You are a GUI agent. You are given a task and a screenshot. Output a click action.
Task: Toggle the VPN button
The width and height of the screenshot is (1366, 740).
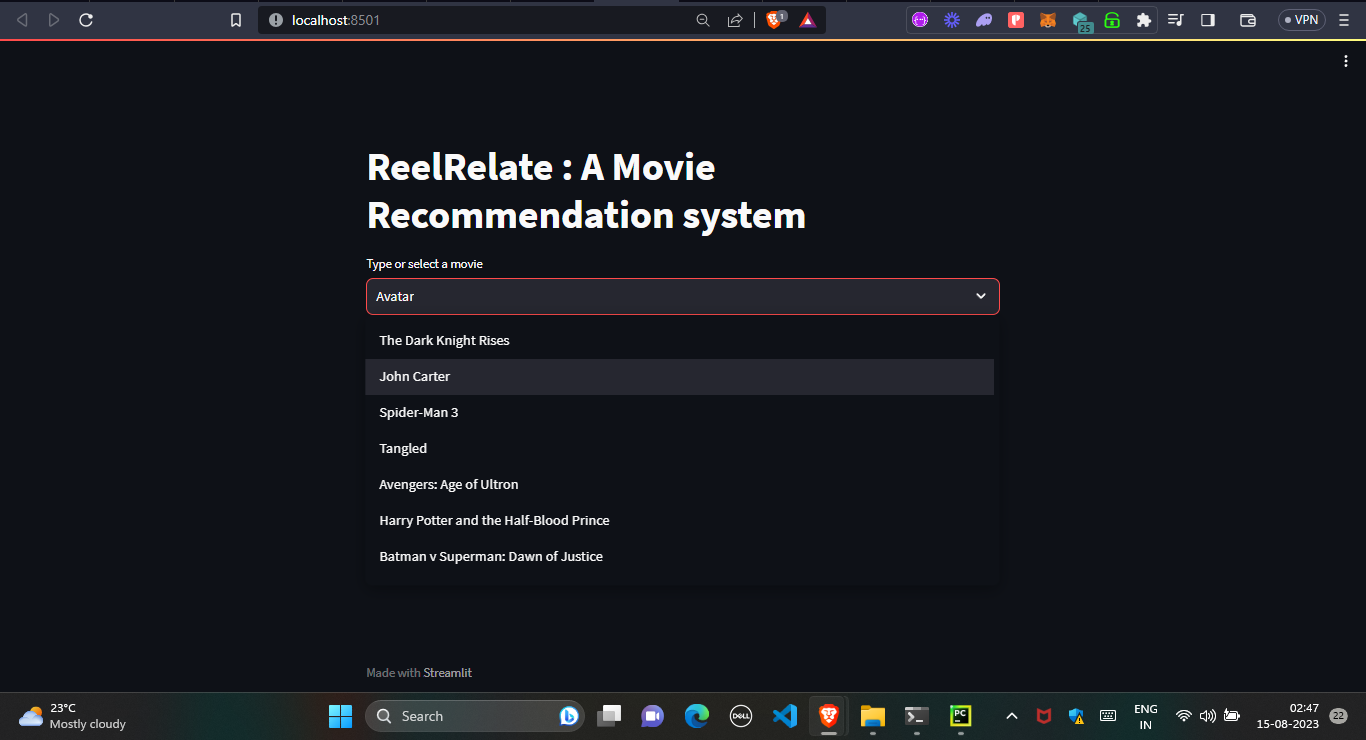1300,19
